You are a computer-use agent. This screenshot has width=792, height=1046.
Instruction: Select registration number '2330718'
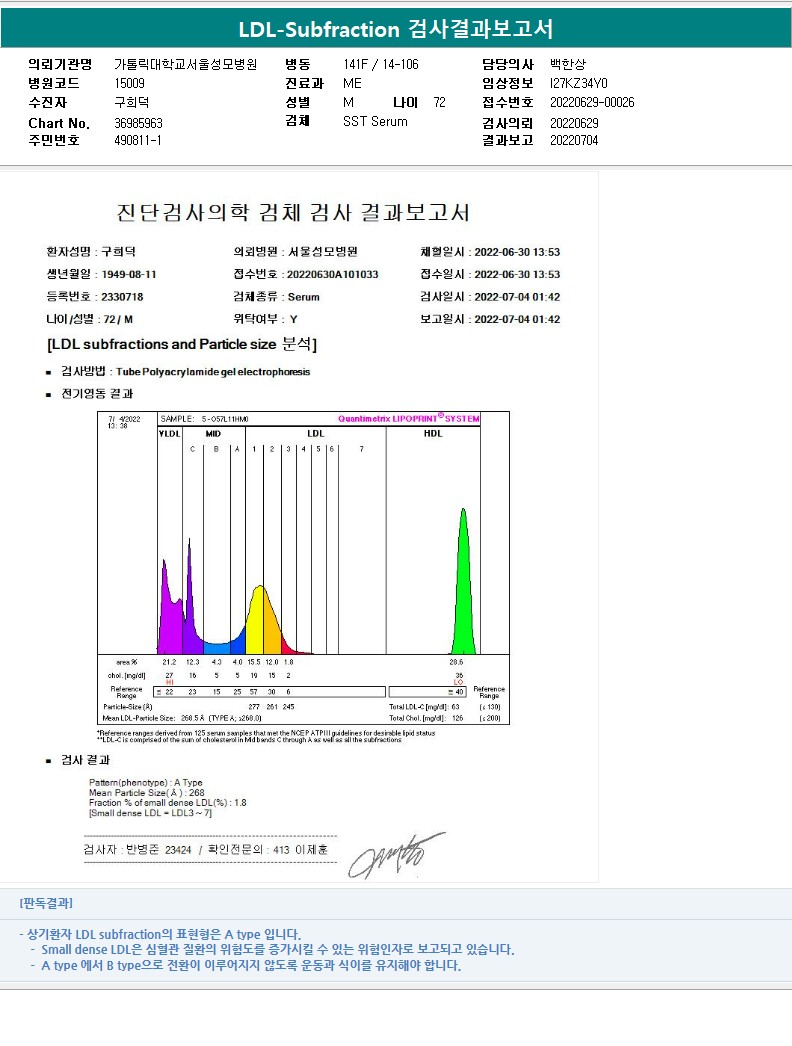tap(122, 297)
